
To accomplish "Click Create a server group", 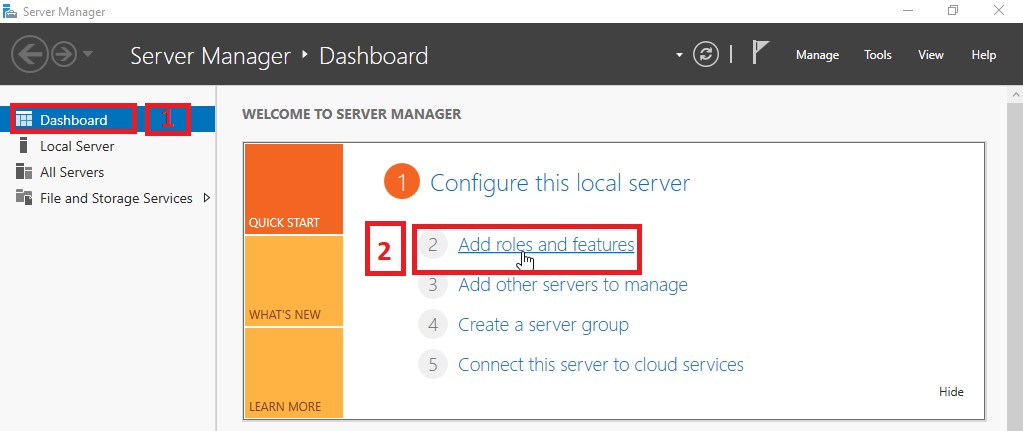I will click(x=543, y=325).
